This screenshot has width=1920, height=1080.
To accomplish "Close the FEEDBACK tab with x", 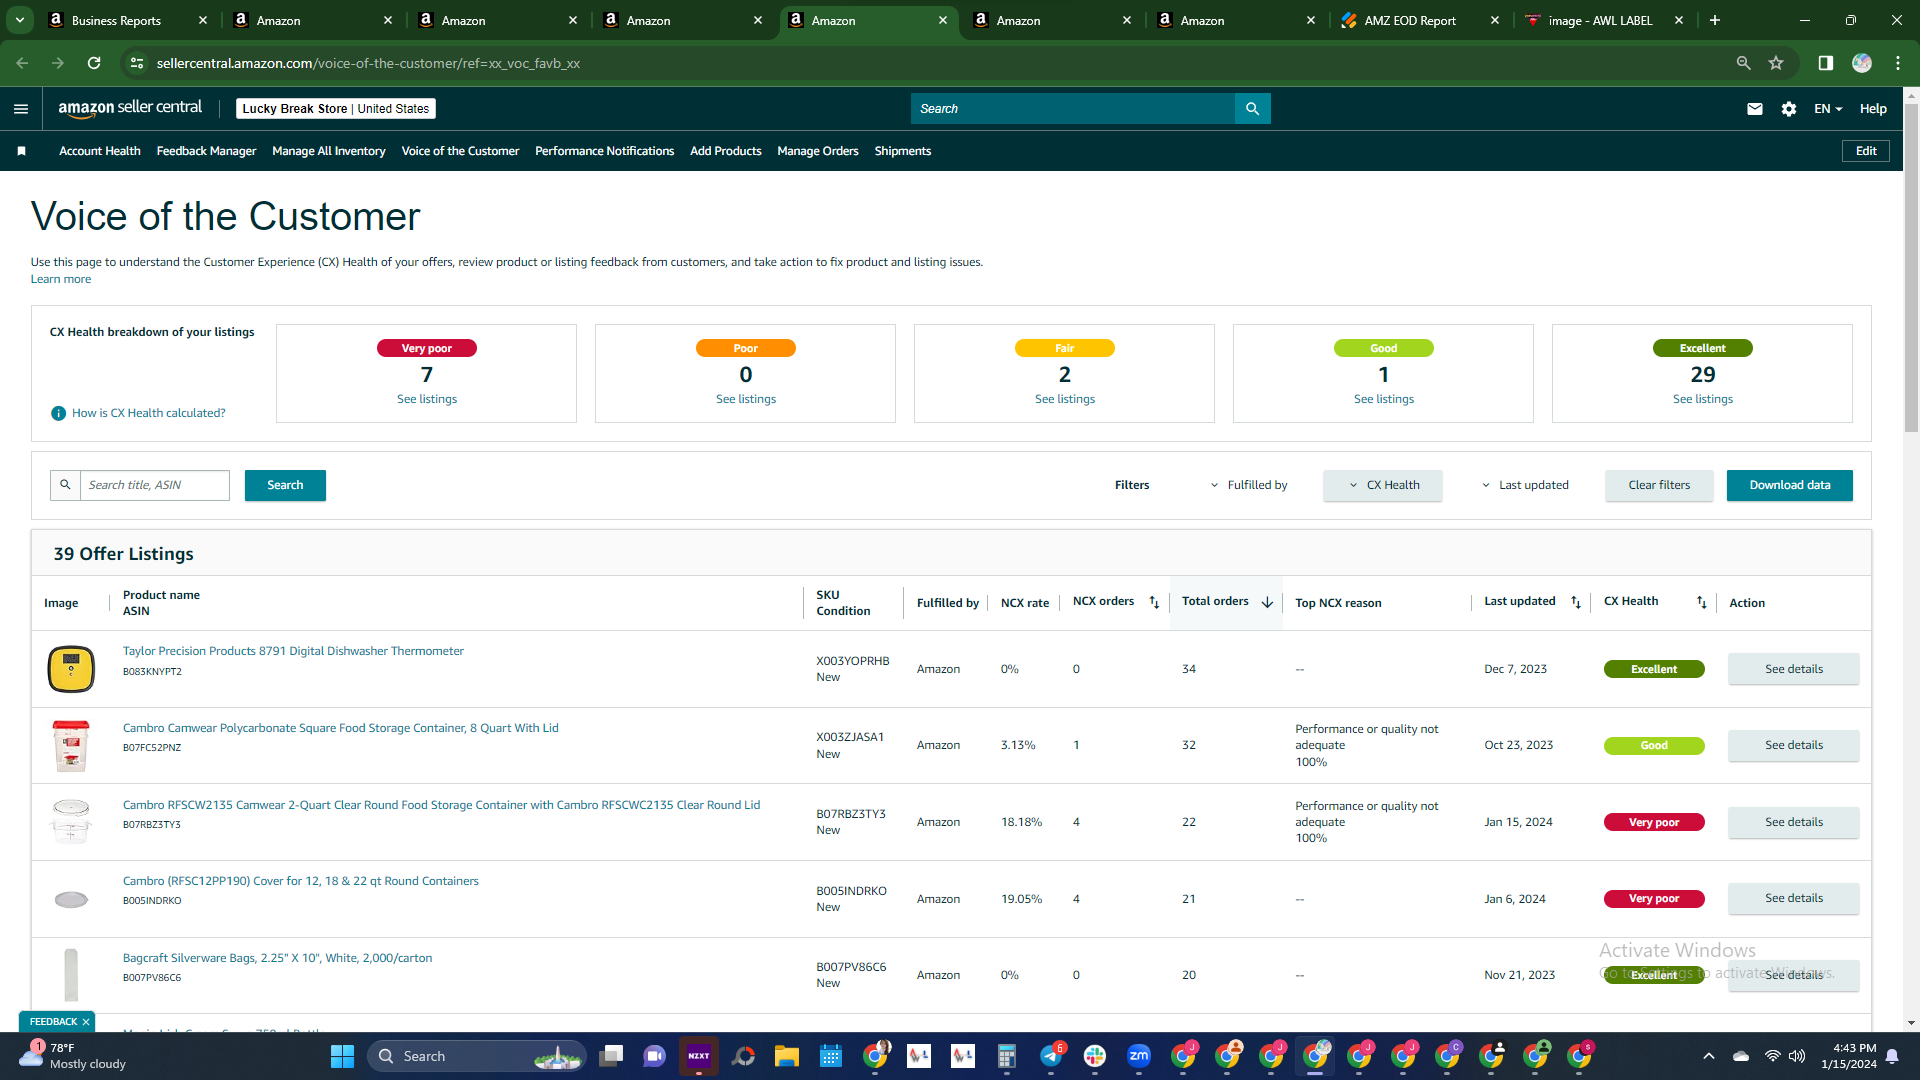I will pos(86,1022).
